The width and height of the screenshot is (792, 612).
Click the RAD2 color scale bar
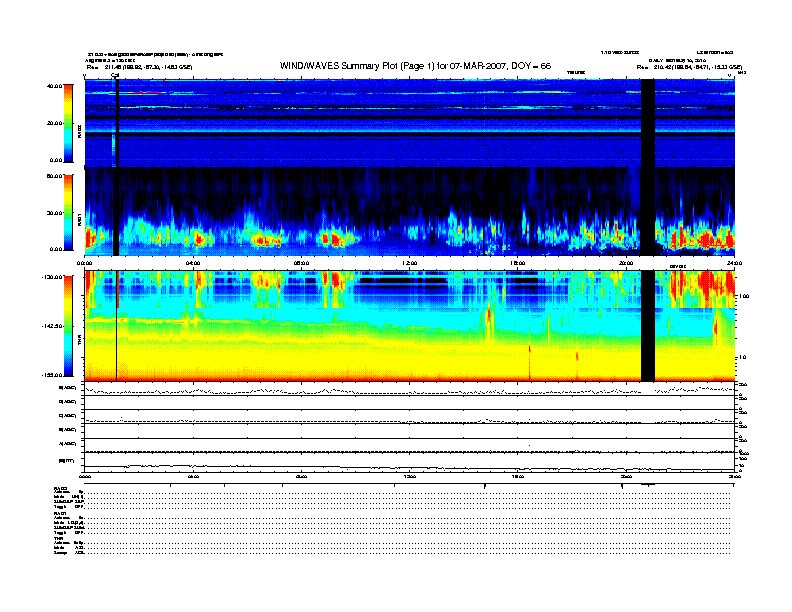coord(68,123)
